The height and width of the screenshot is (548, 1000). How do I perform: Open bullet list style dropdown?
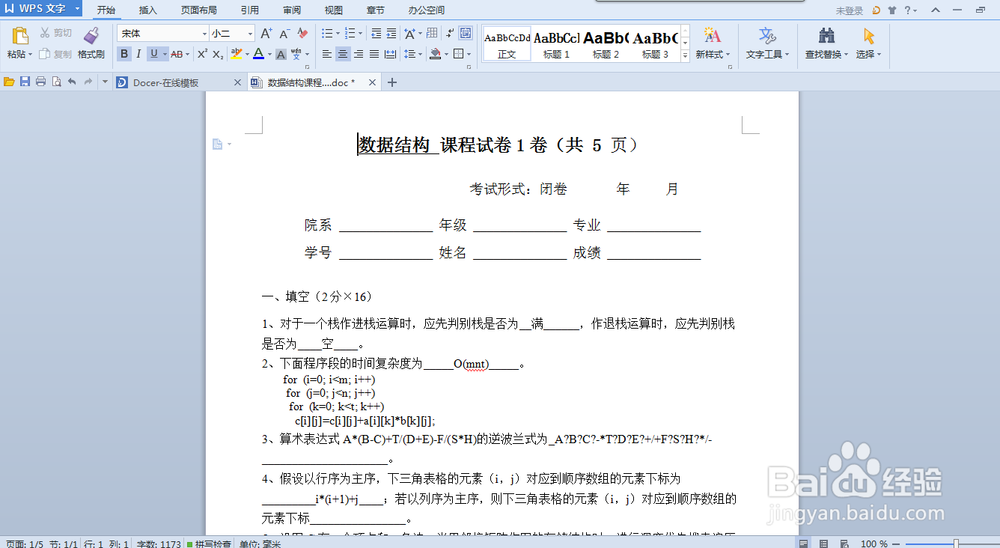point(337,33)
